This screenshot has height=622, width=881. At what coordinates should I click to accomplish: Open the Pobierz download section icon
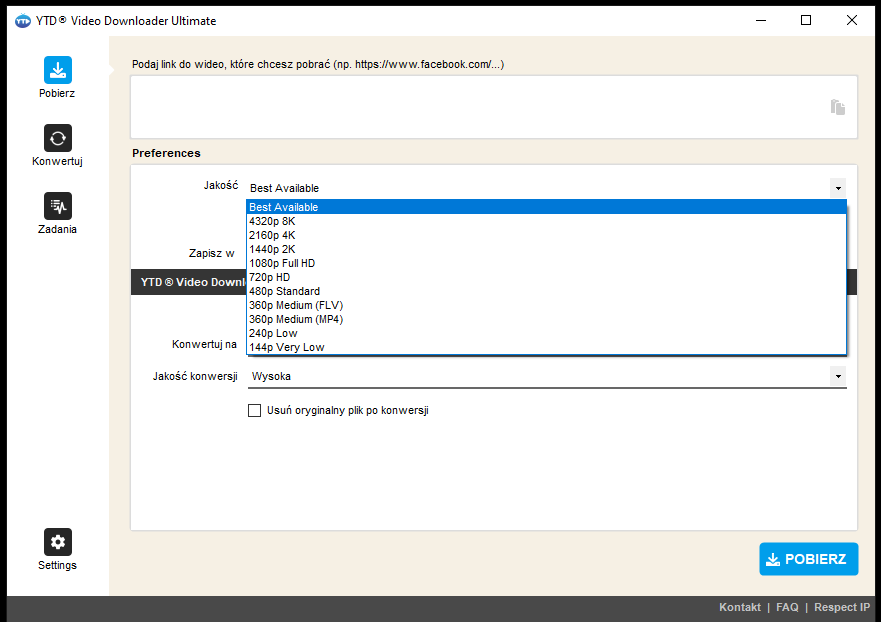(x=57, y=70)
